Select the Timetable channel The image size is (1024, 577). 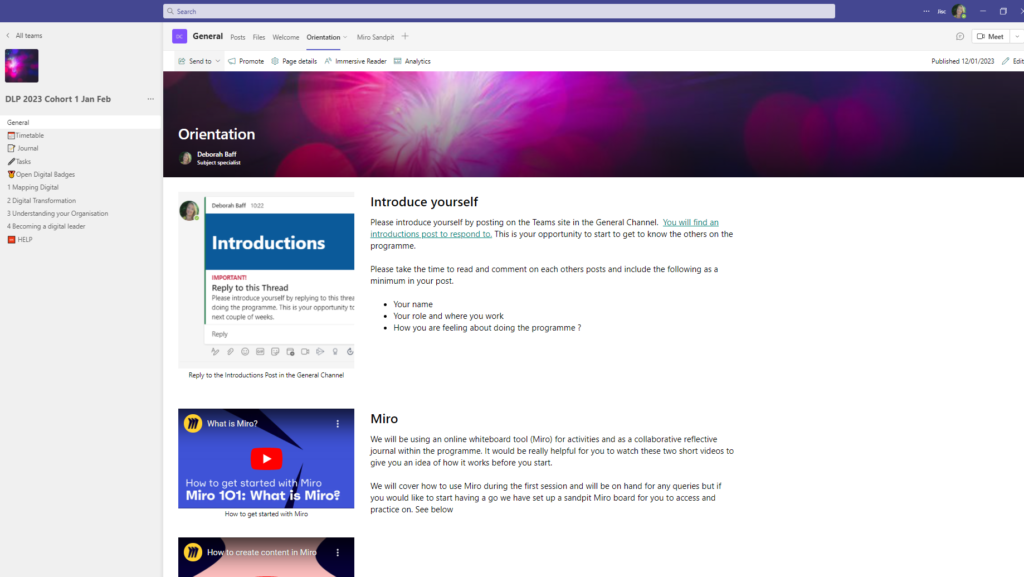pos(29,135)
